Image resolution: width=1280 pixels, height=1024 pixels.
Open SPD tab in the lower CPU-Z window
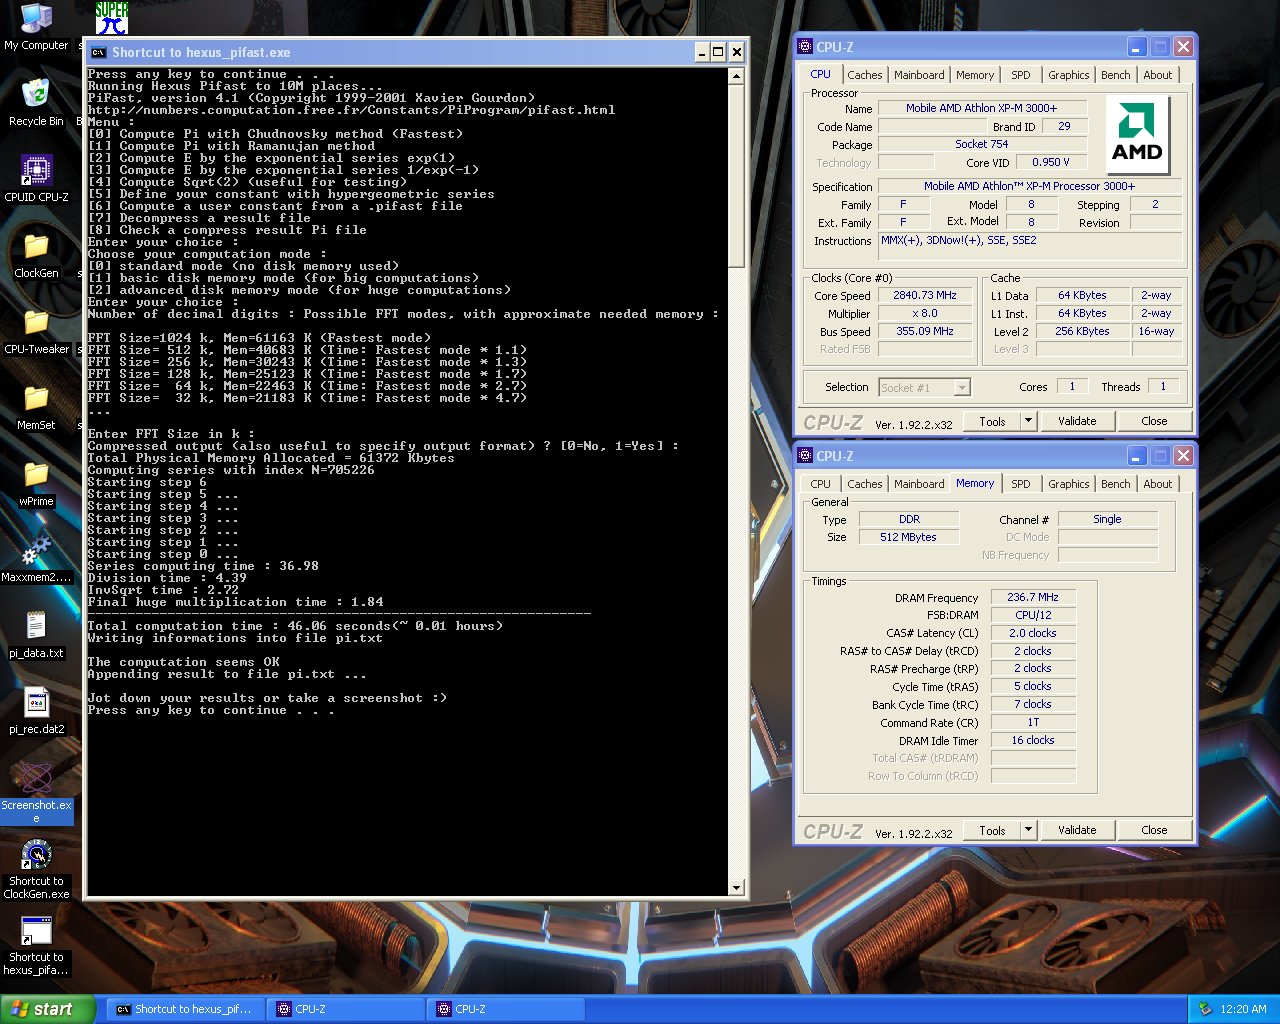coord(1020,484)
